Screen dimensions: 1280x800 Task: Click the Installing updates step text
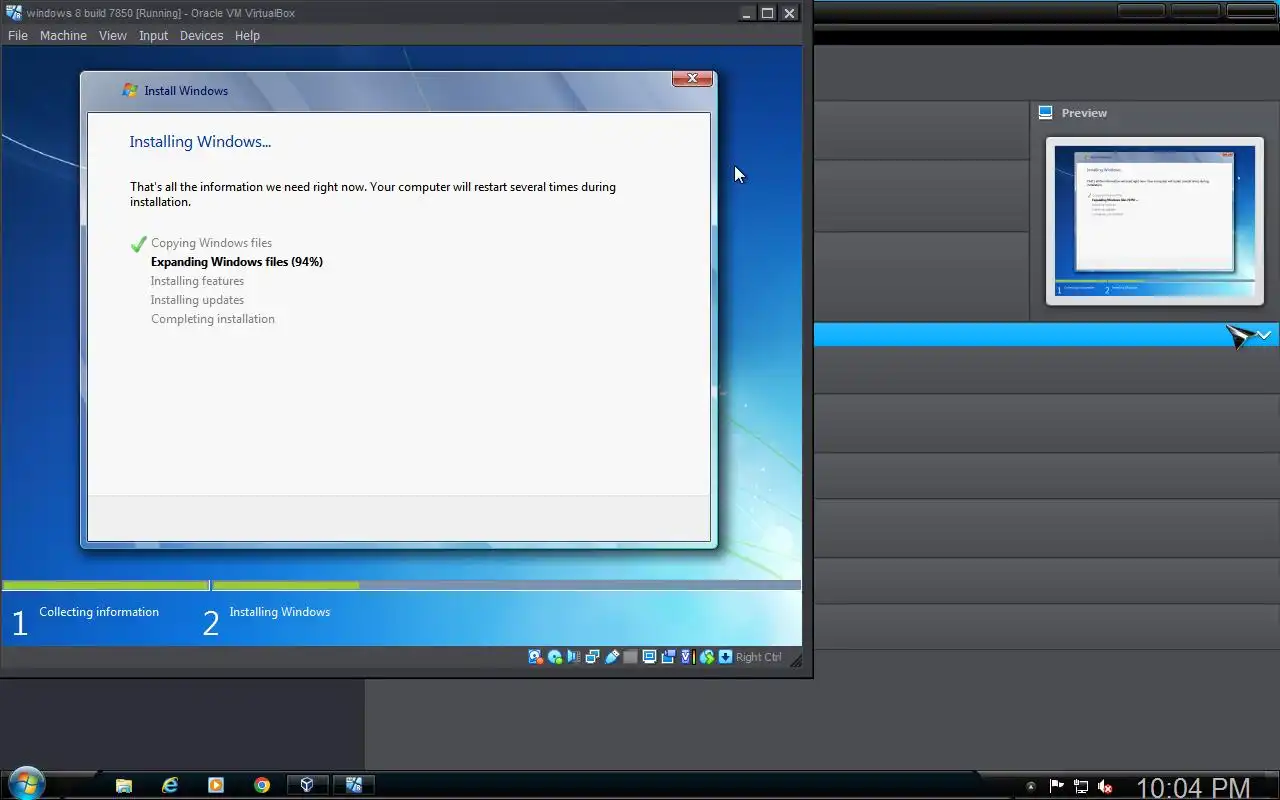(197, 300)
